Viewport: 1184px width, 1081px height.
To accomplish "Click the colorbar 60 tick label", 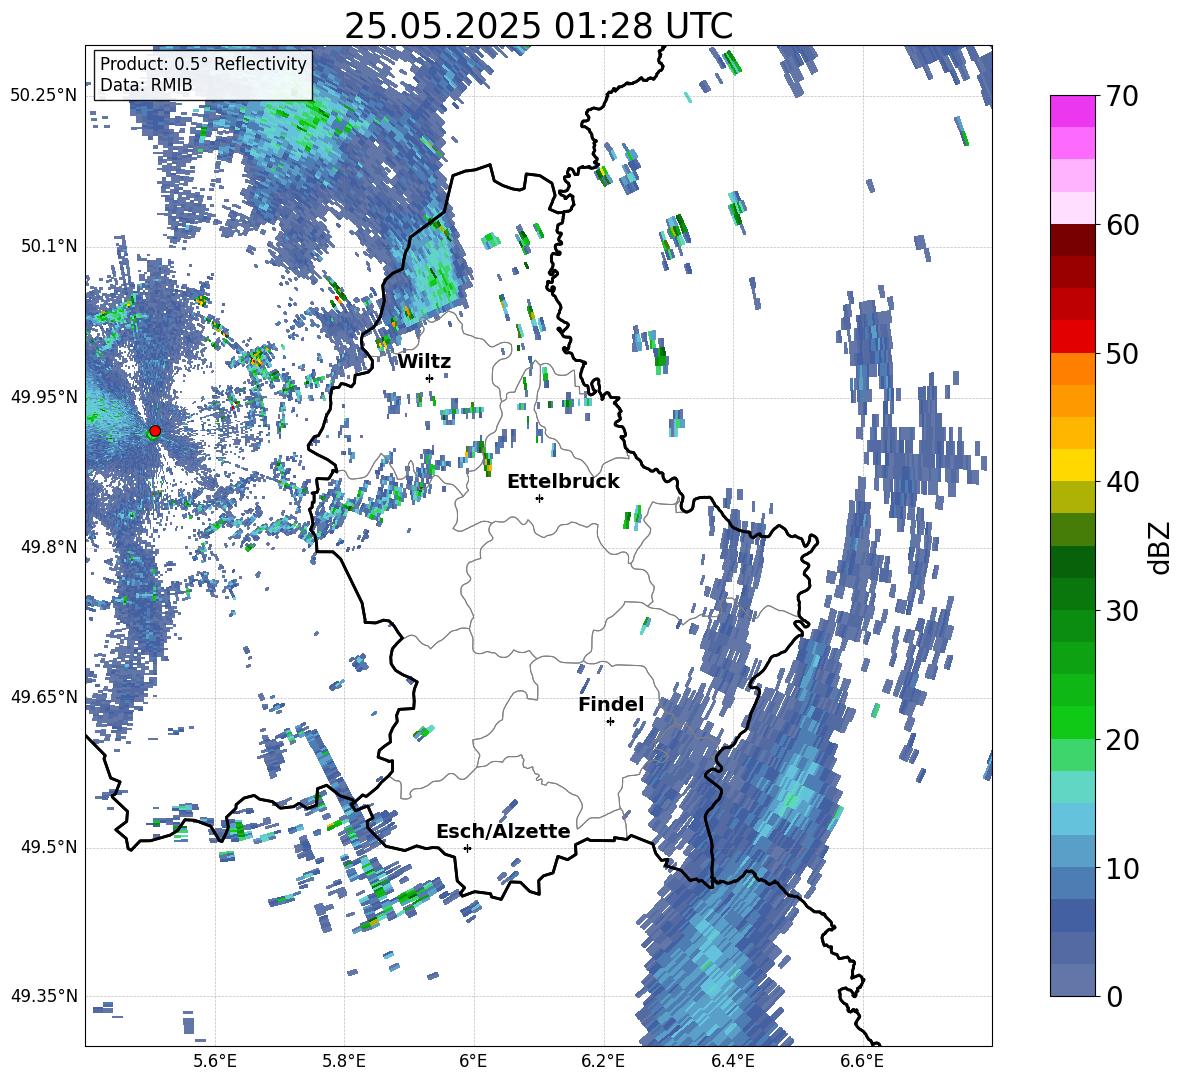I will click(x=1122, y=225).
